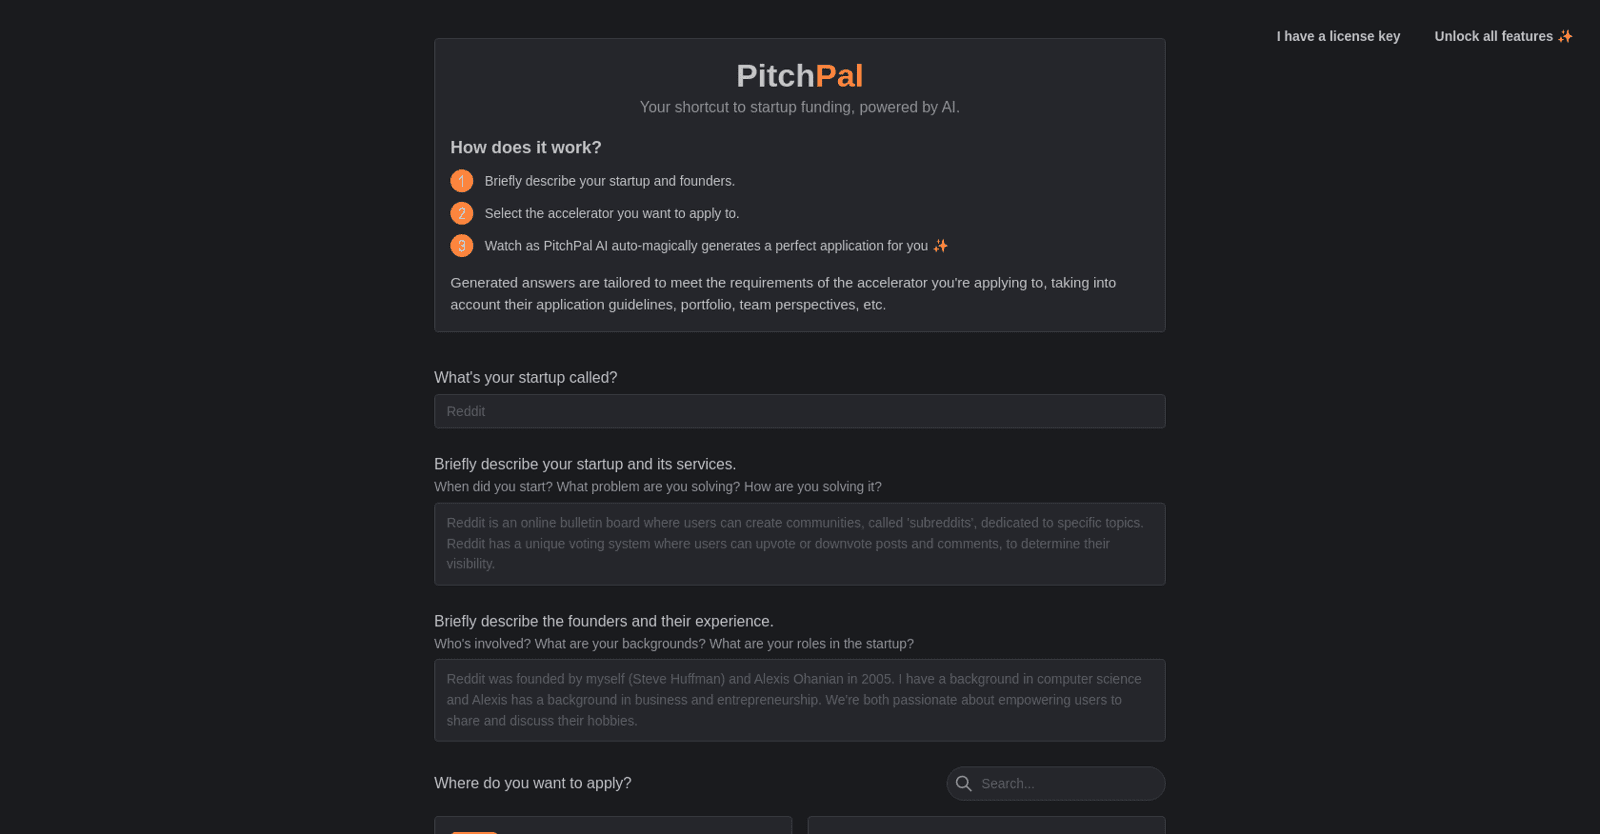Click the orange step 3 circle icon

pos(461,245)
